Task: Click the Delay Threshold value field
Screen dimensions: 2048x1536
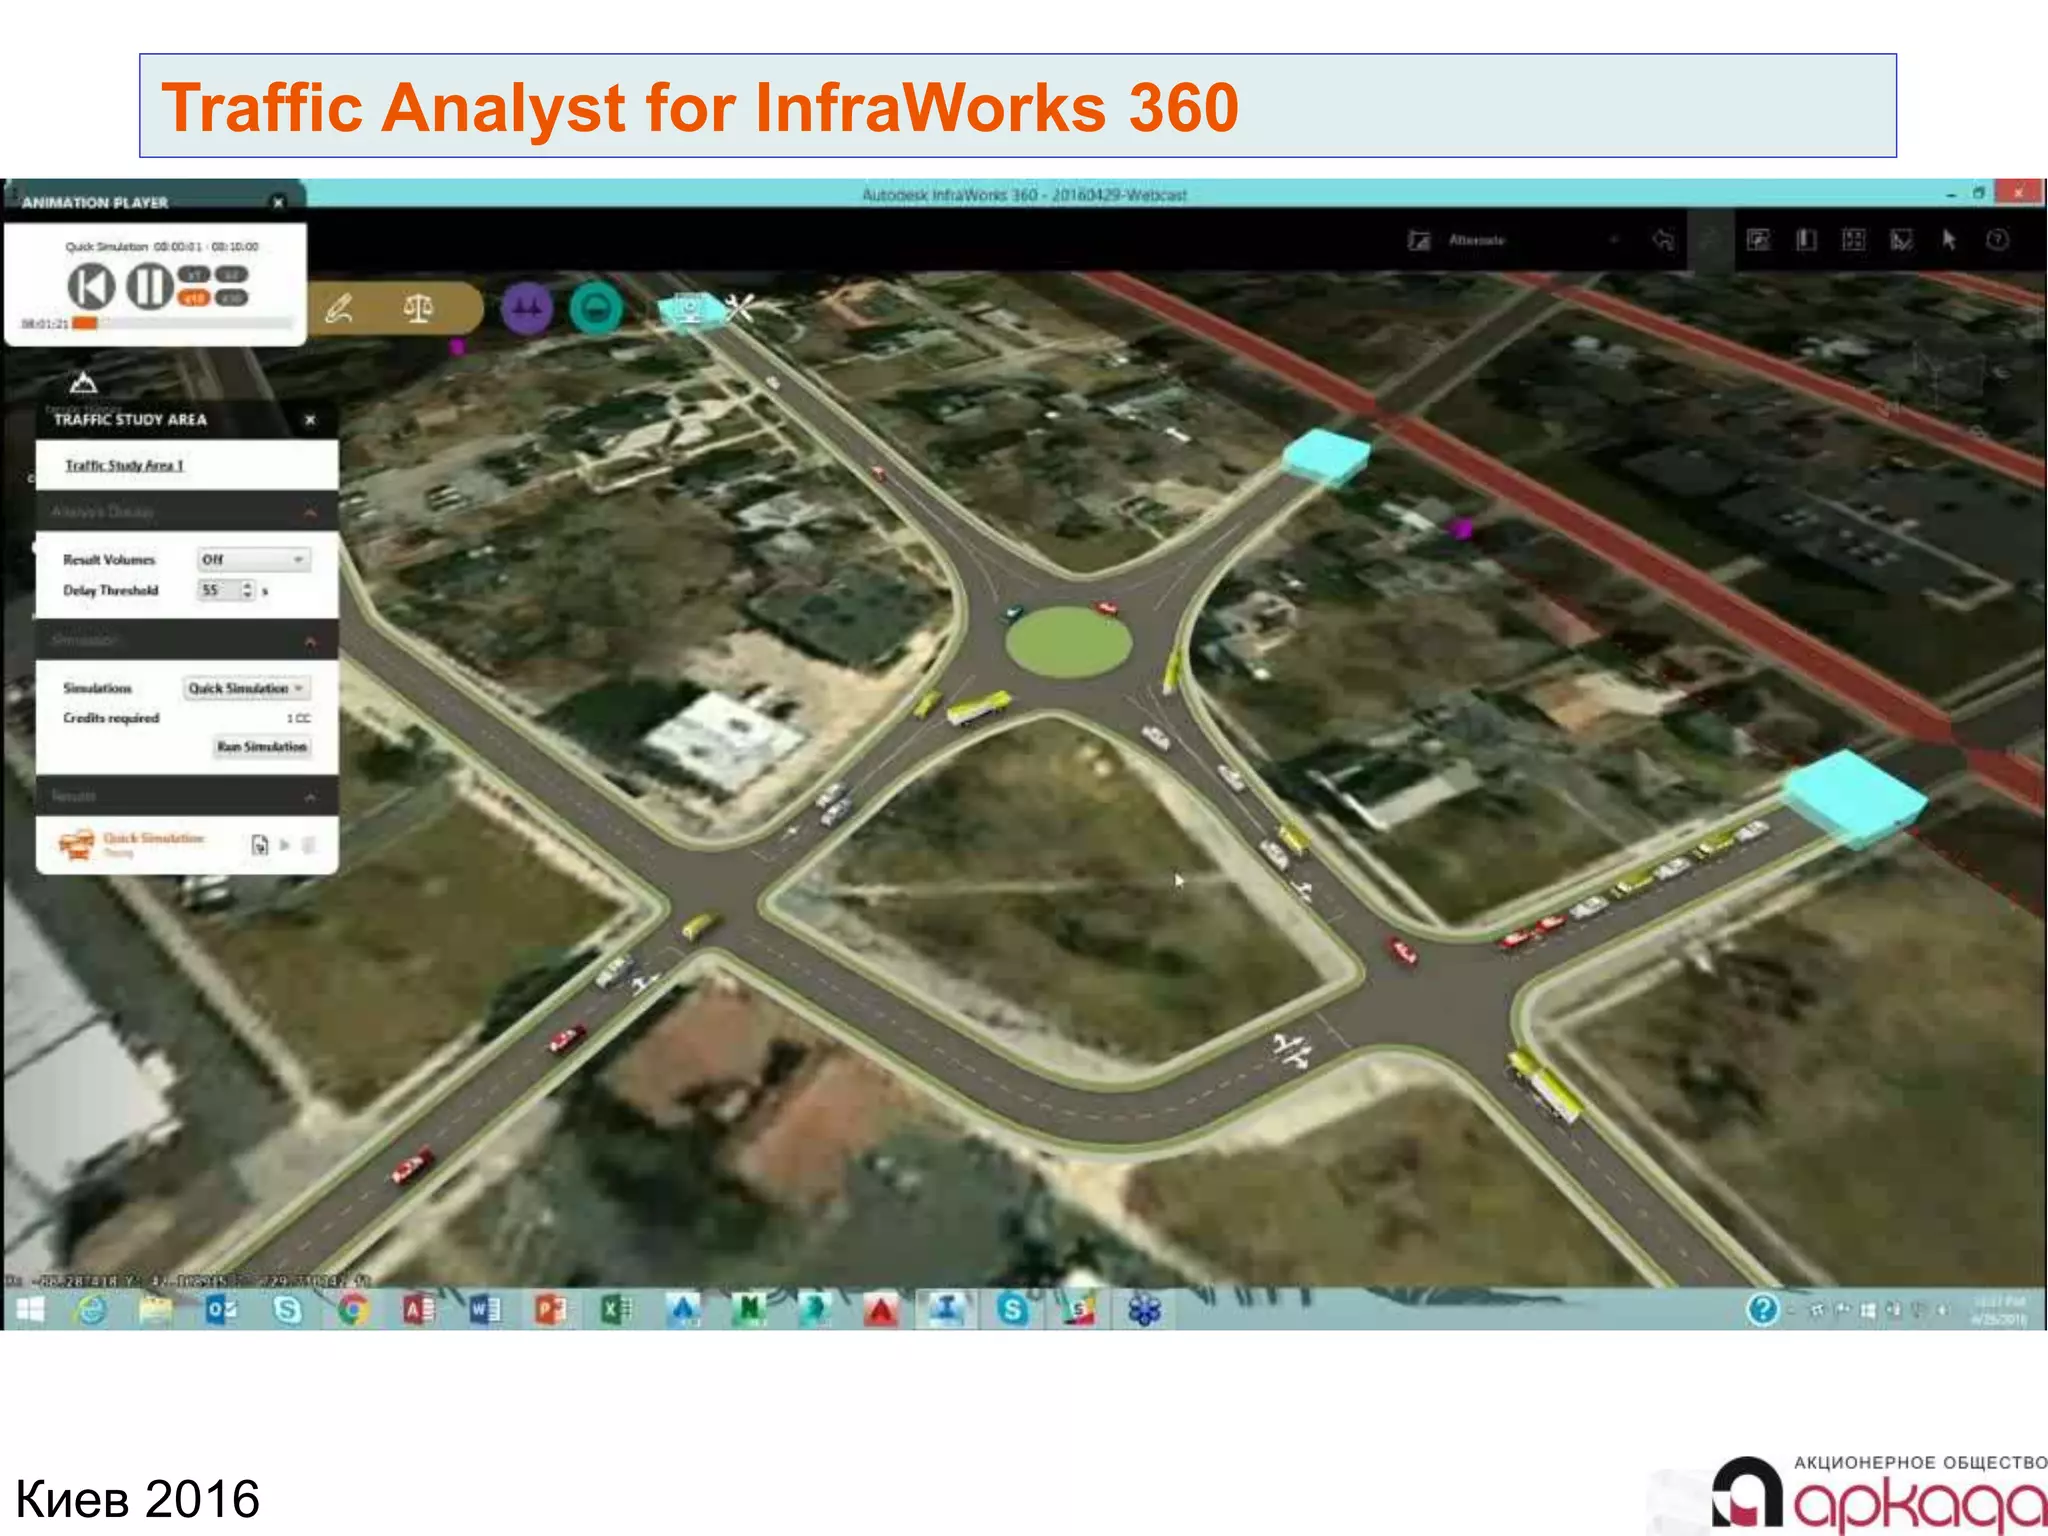Action: pyautogui.click(x=217, y=590)
